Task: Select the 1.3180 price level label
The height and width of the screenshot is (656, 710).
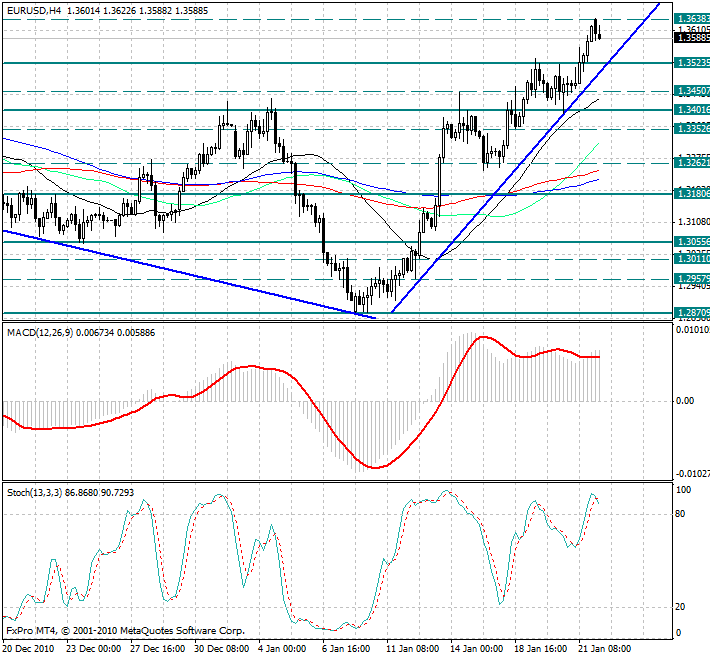Action: 692,194
